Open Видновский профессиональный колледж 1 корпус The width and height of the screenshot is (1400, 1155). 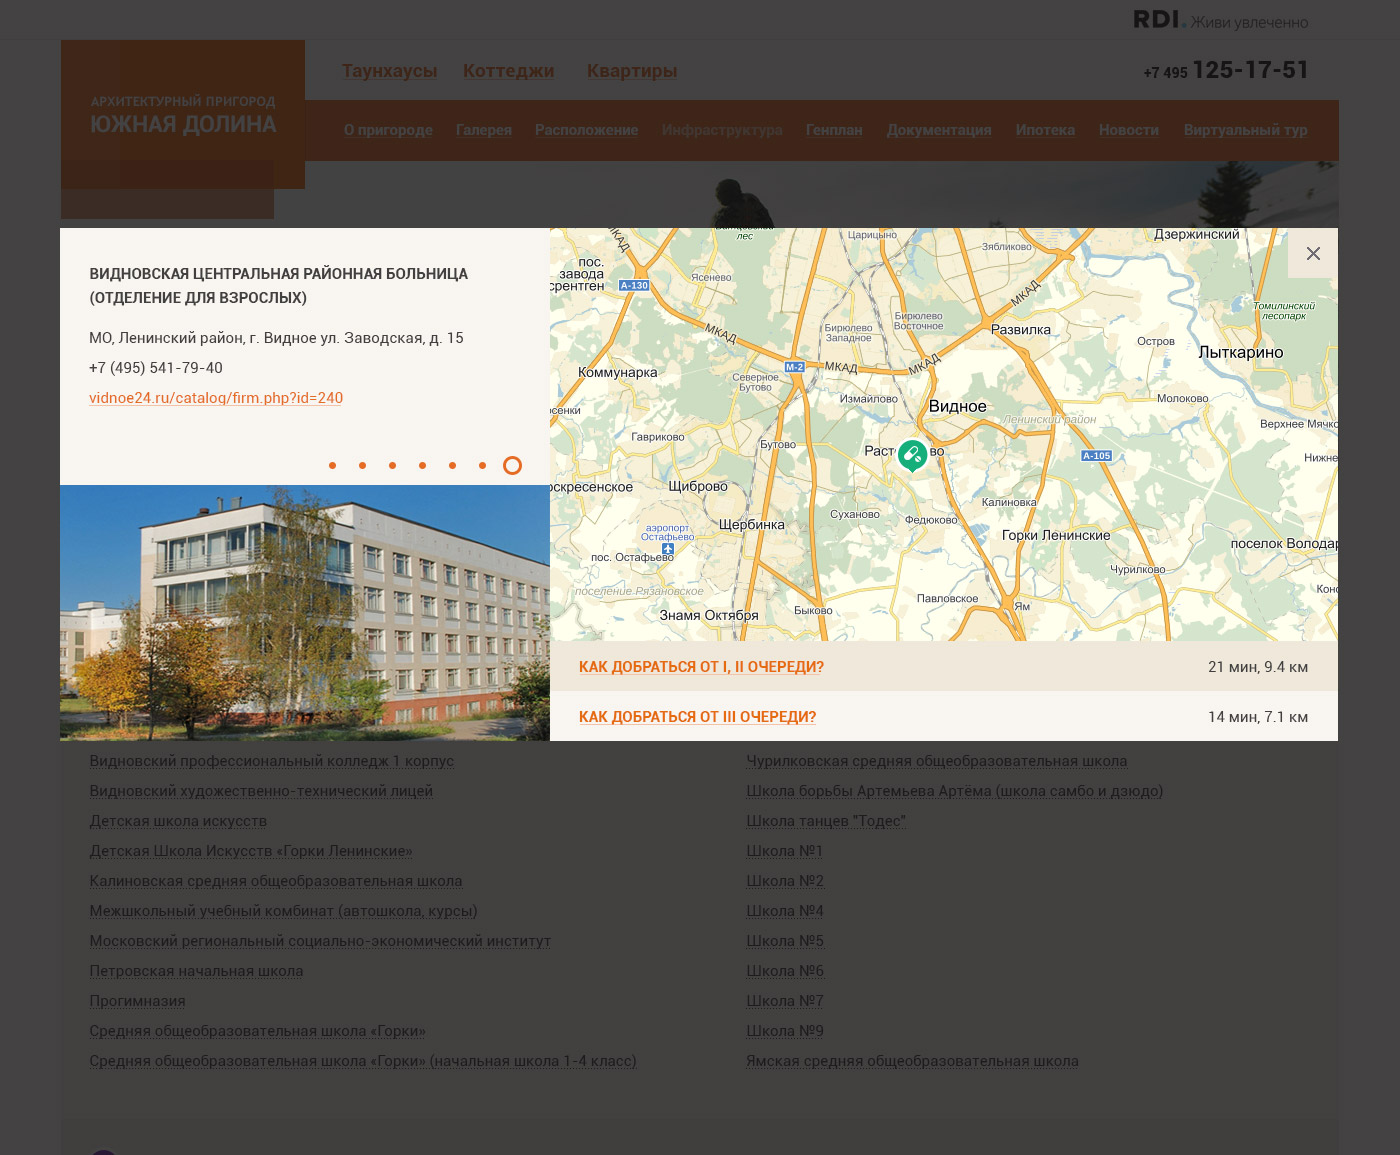tap(272, 761)
